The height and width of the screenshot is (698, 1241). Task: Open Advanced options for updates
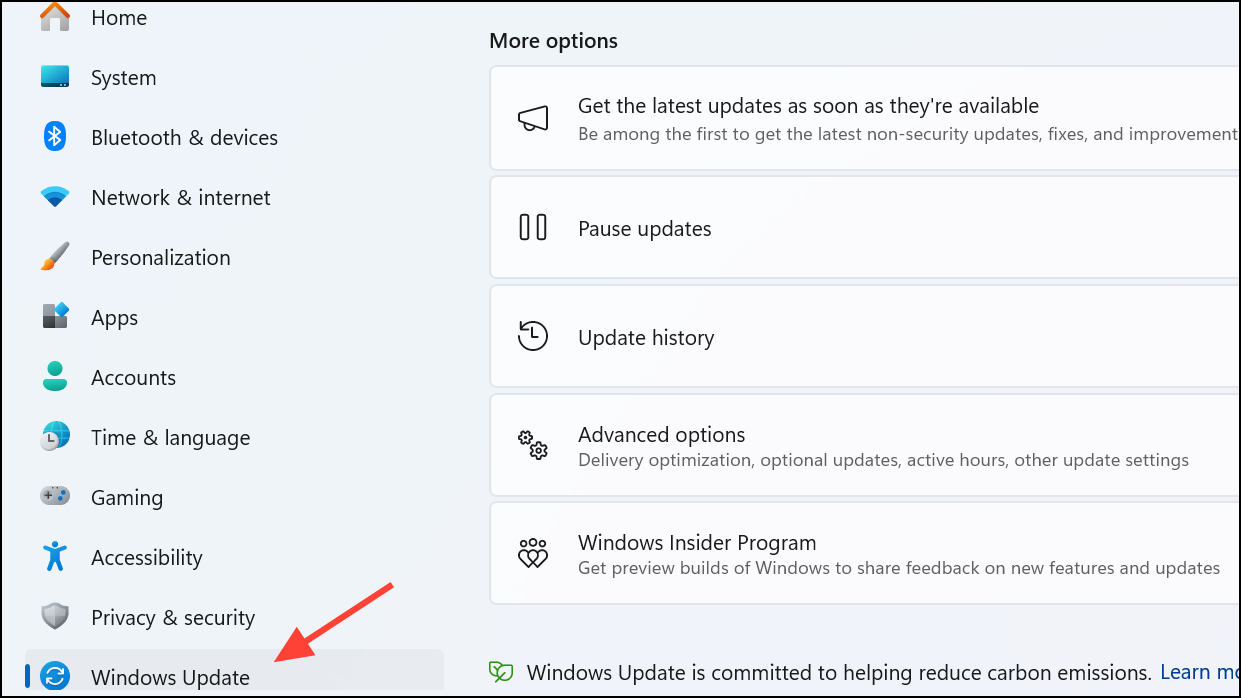[x=661, y=435]
